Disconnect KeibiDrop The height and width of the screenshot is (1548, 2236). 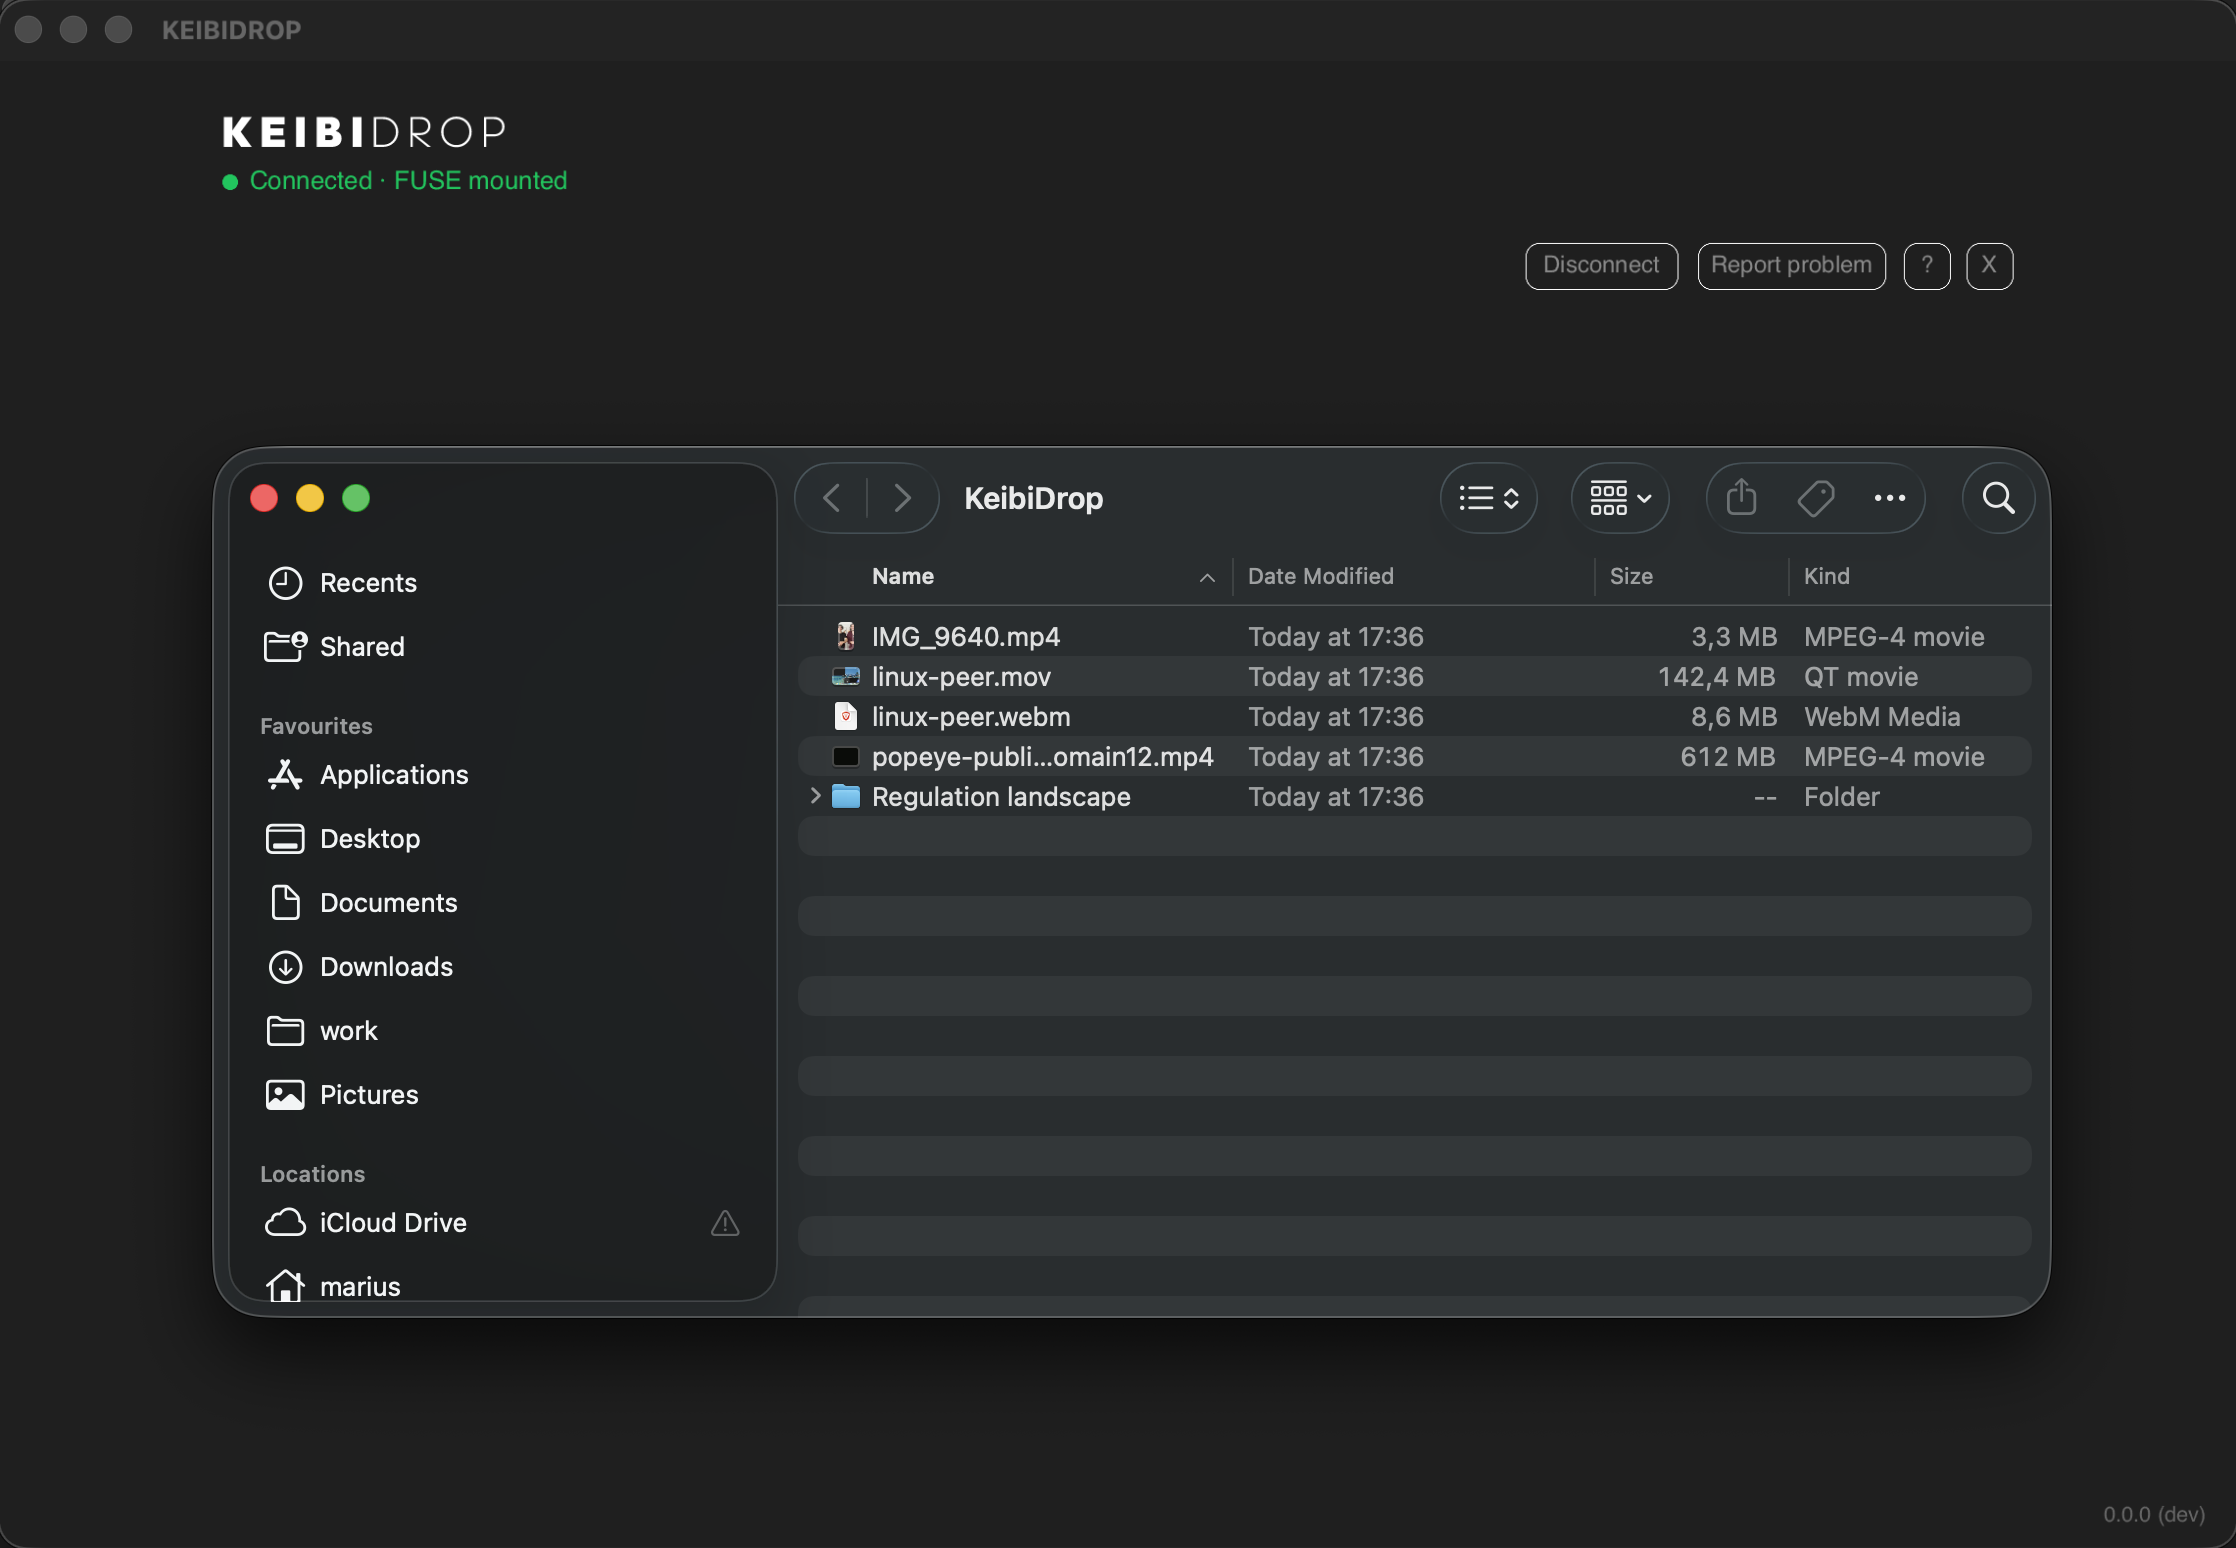tap(1600, 265)
